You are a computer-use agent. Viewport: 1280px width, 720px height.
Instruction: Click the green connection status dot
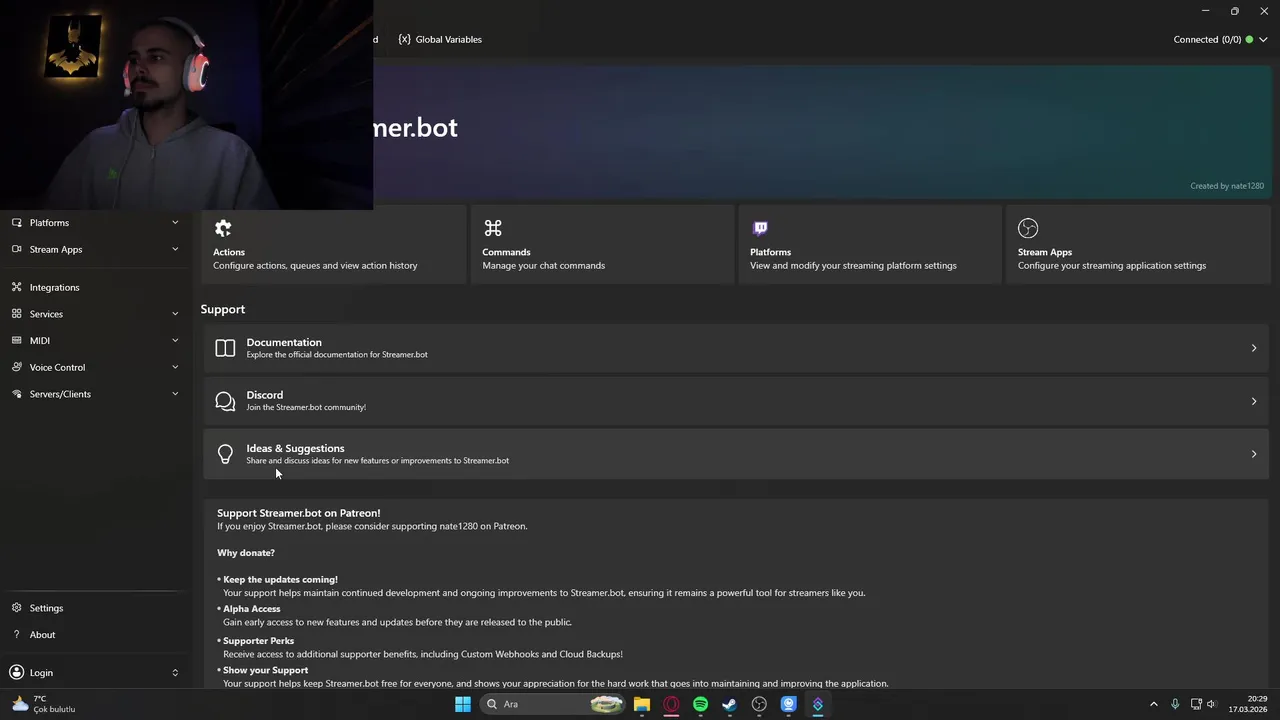pos(1249,40)
